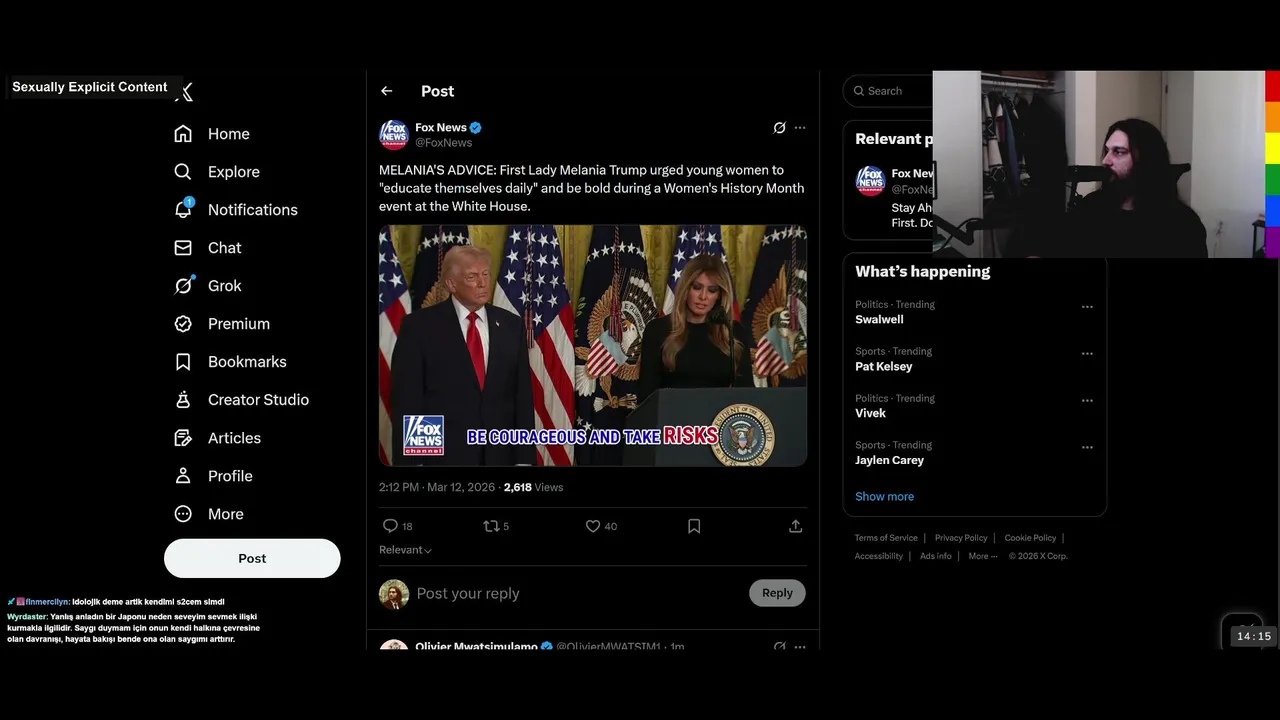Select Articles in the navigation menu

(234, 438)
